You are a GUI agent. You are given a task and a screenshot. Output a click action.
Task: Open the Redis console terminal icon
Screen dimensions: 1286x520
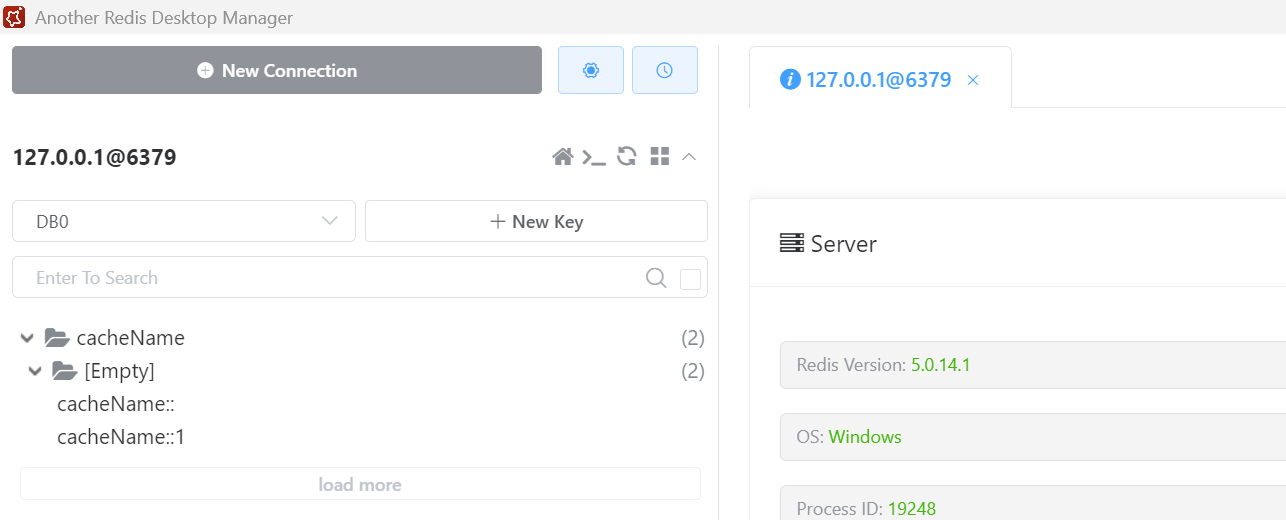tap(595, 156)
